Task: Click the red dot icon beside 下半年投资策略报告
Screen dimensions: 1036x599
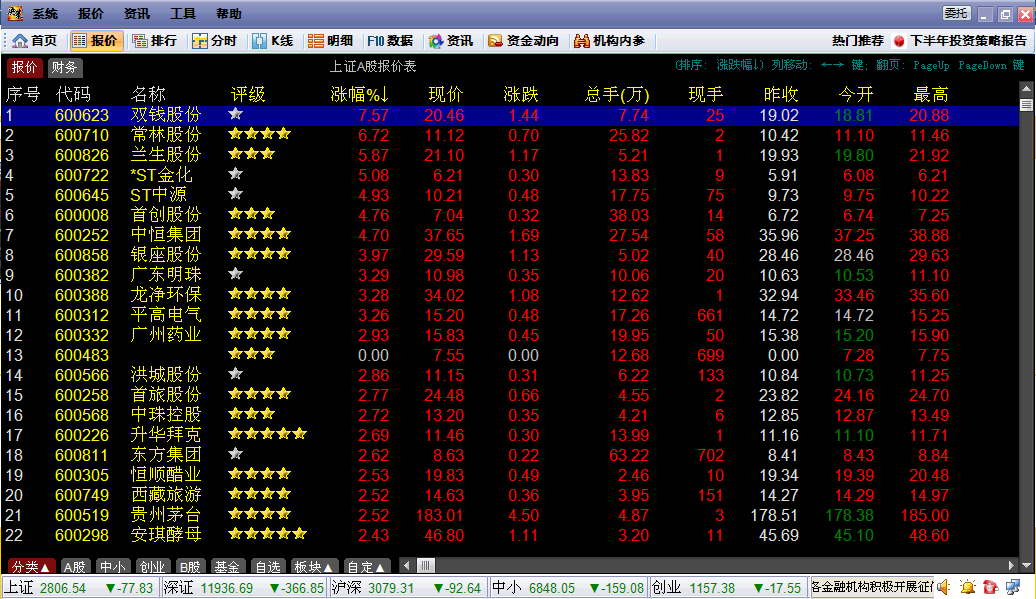Action: (x=899, y=41)
